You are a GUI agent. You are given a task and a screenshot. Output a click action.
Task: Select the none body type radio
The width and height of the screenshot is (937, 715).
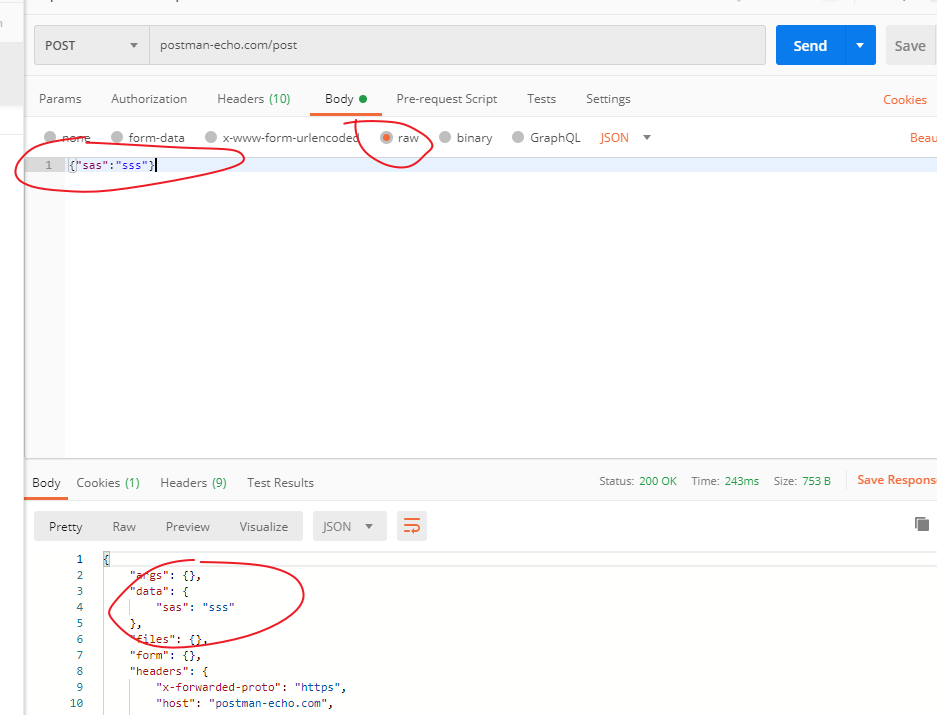coord(50,138)
